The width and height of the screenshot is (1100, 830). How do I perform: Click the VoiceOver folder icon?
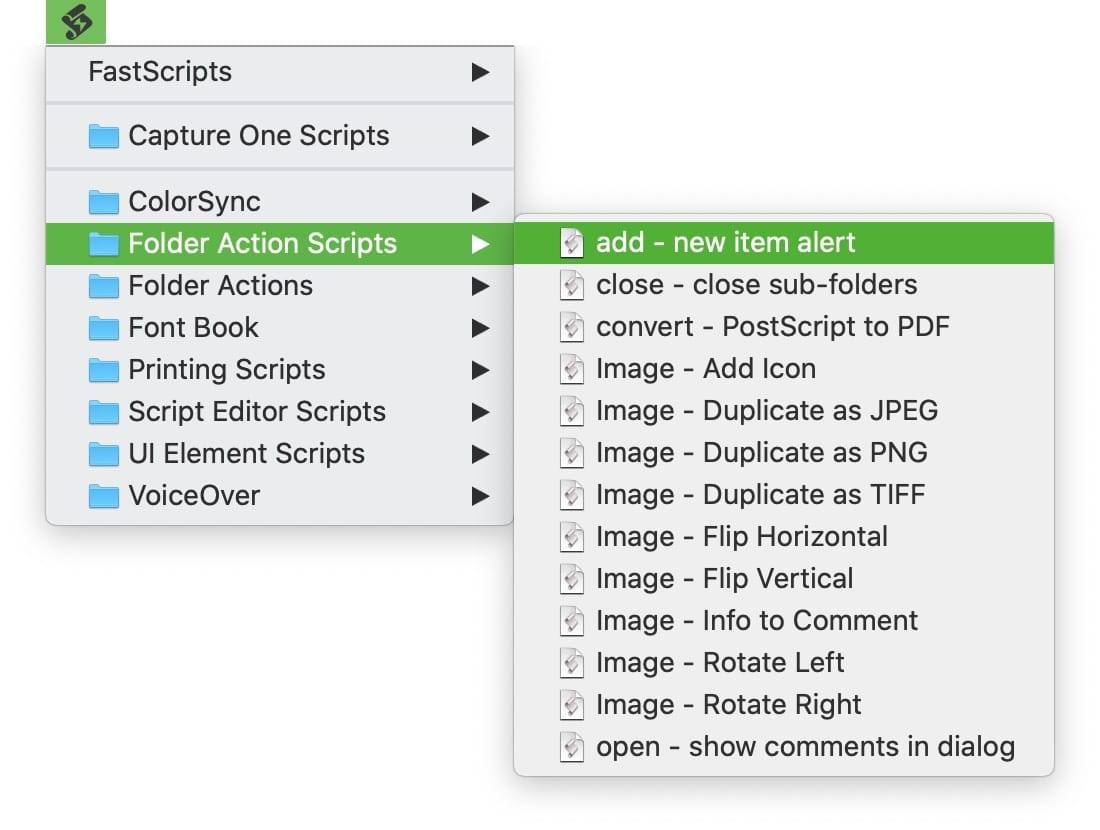tap(104, 496)
